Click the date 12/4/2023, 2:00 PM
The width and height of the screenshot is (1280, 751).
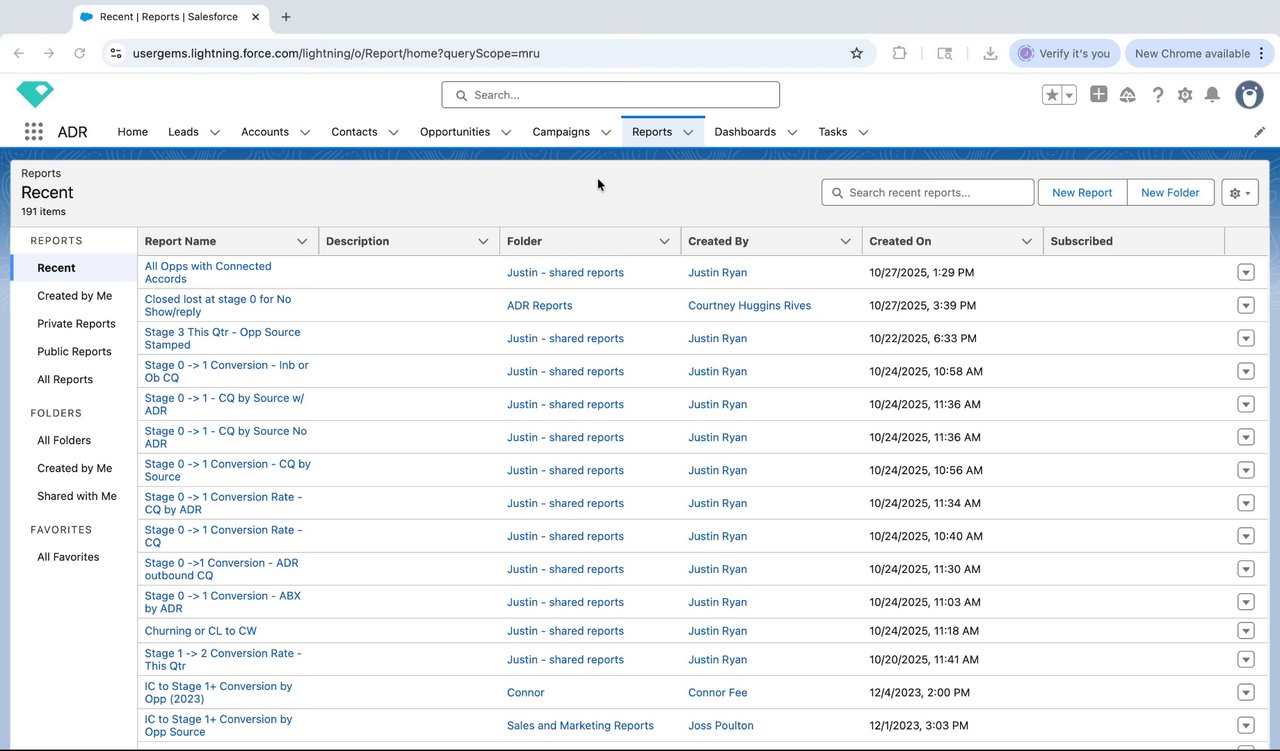point(920,693)
